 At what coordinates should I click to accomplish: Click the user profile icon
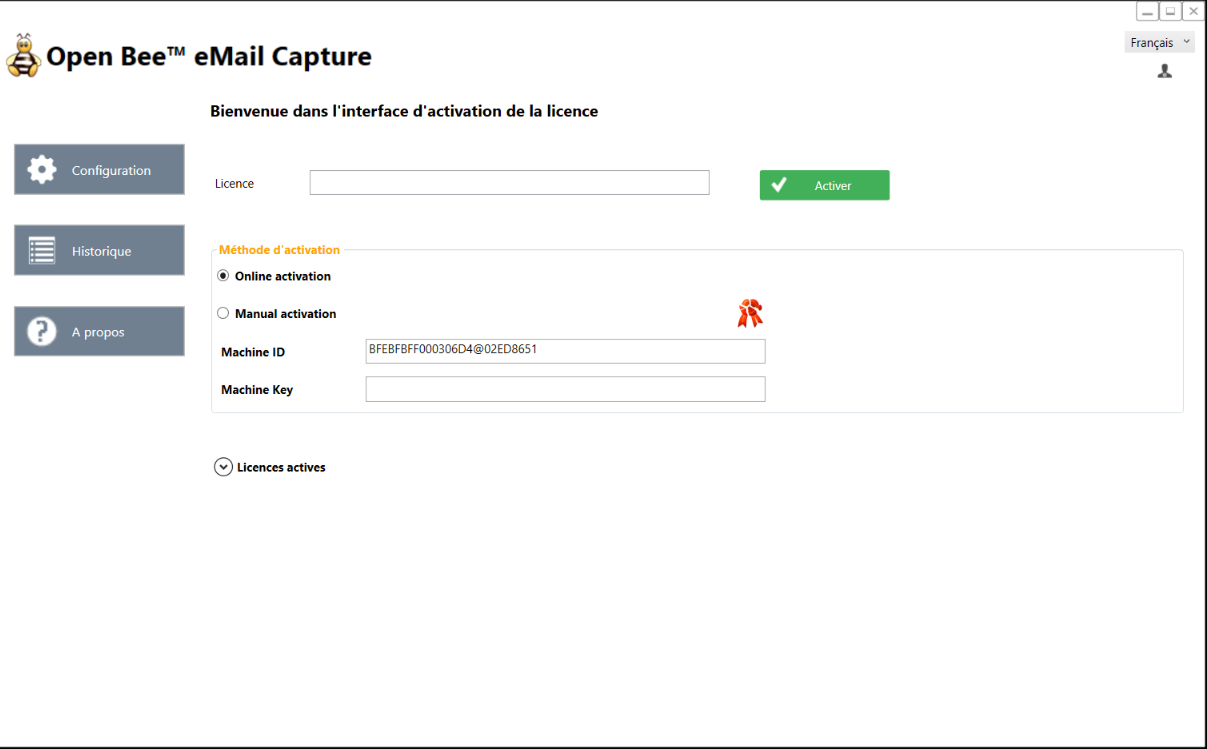coord(1164,71)
